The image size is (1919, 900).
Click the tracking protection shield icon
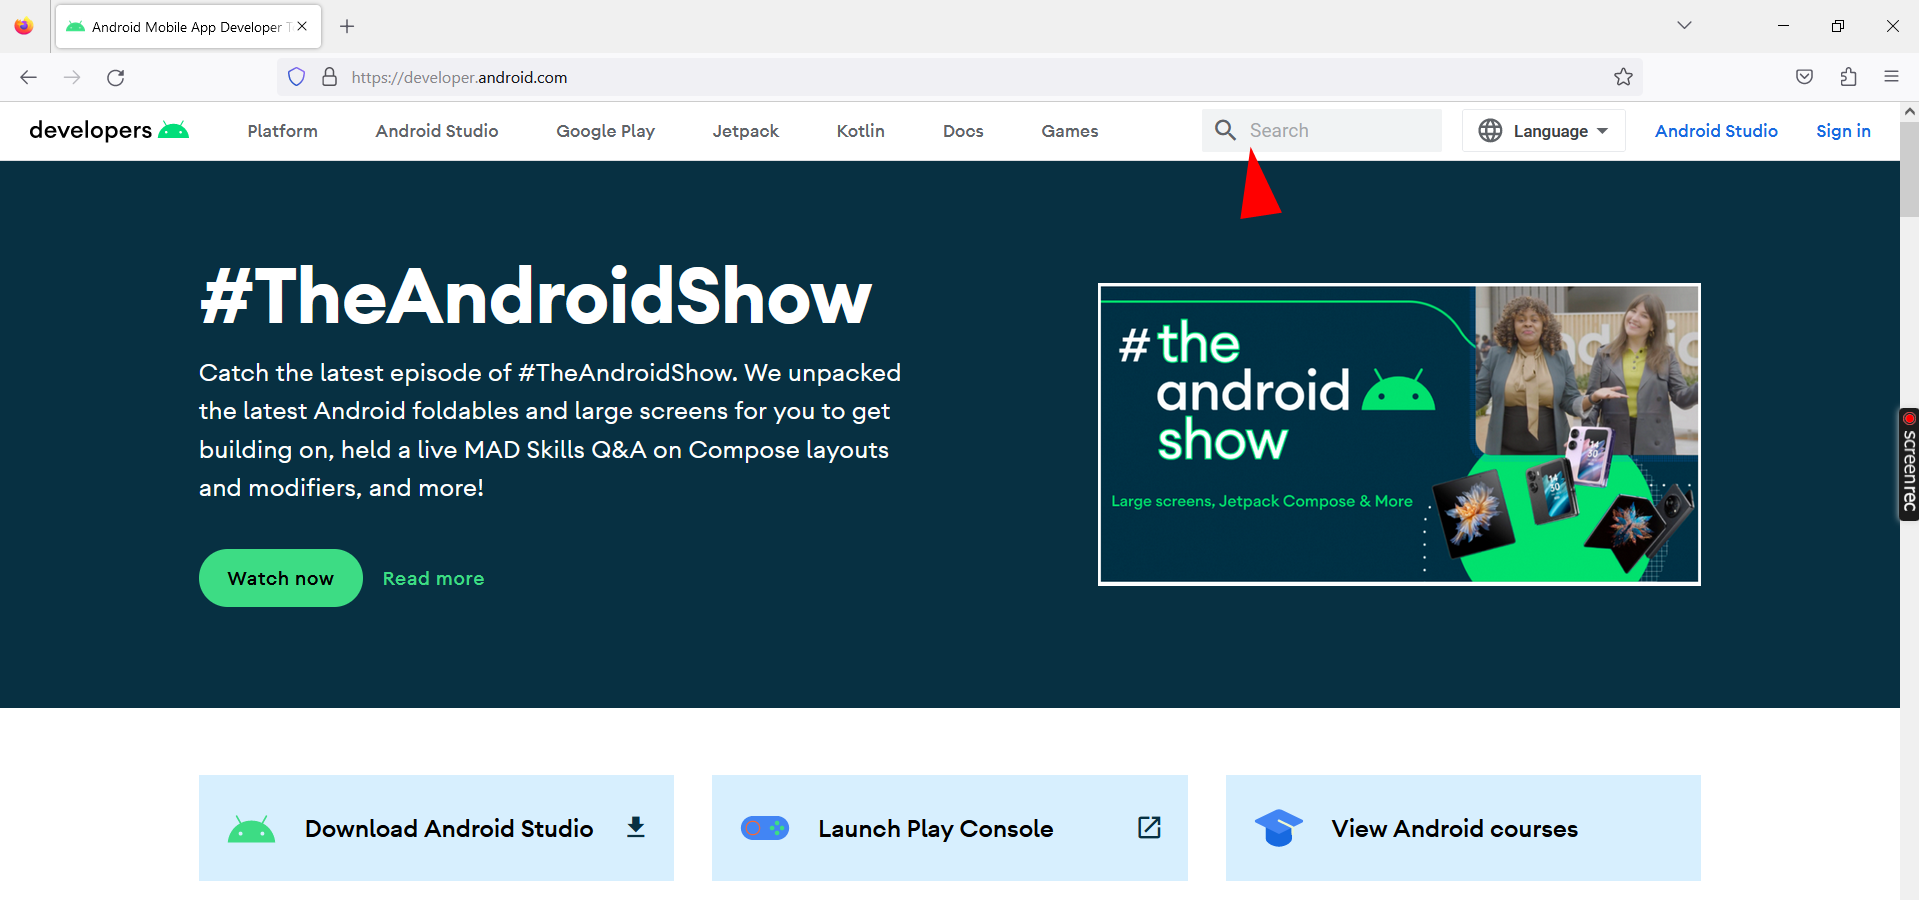[x=296, y=76]
